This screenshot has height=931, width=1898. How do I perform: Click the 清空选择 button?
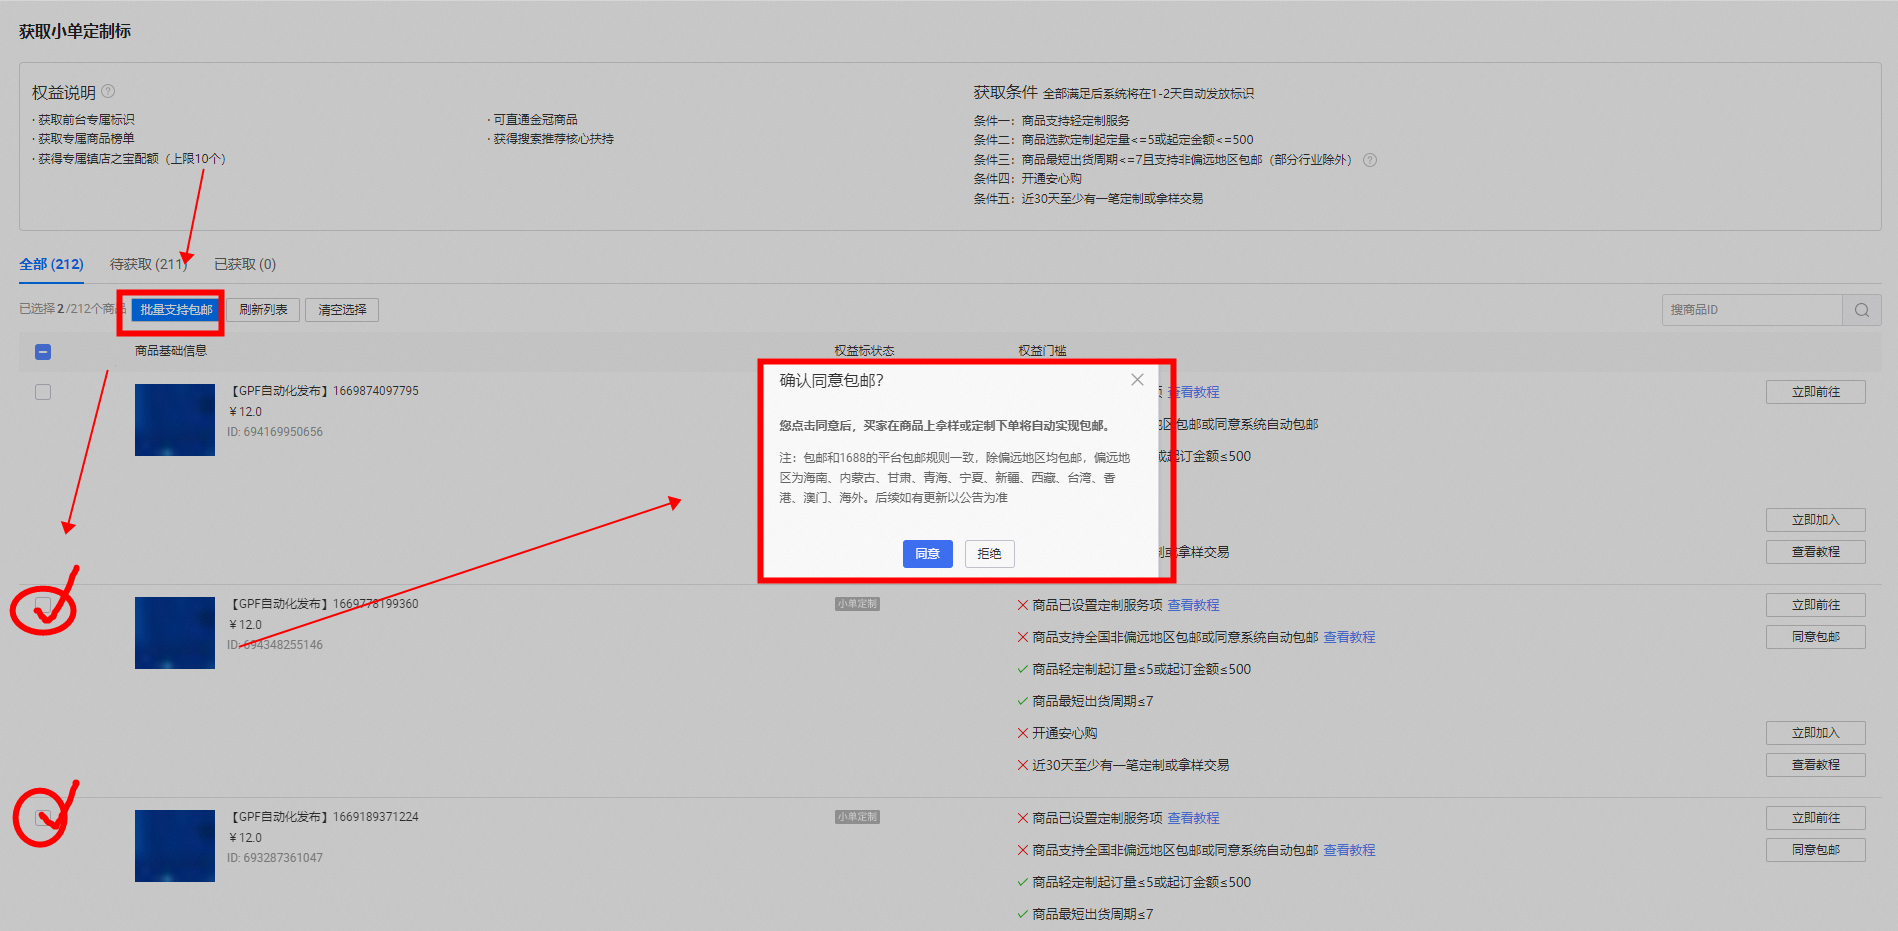(x=341, y=309)
